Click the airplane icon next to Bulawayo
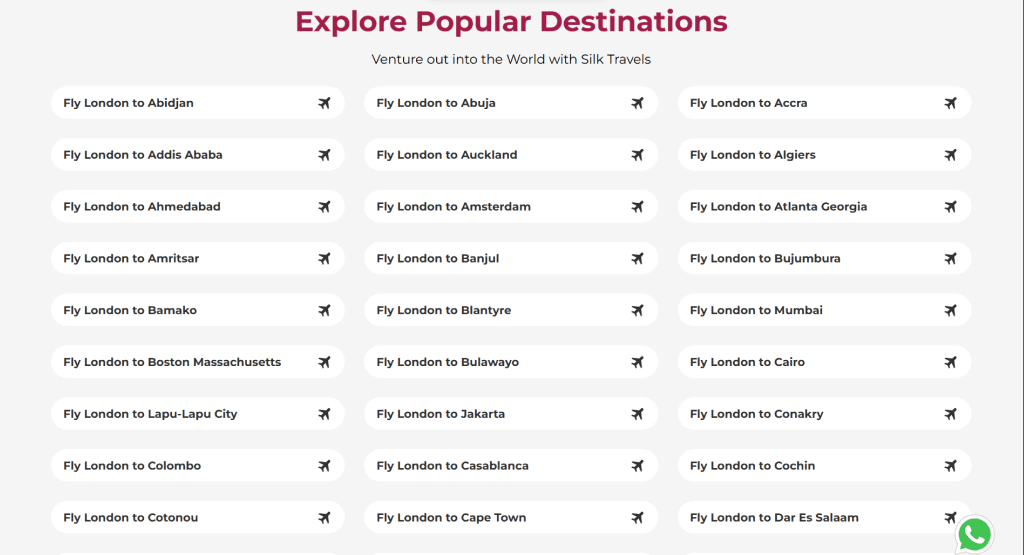This screenshot has width=1024, height=555. pyautogui.click(x=637, y=362)
